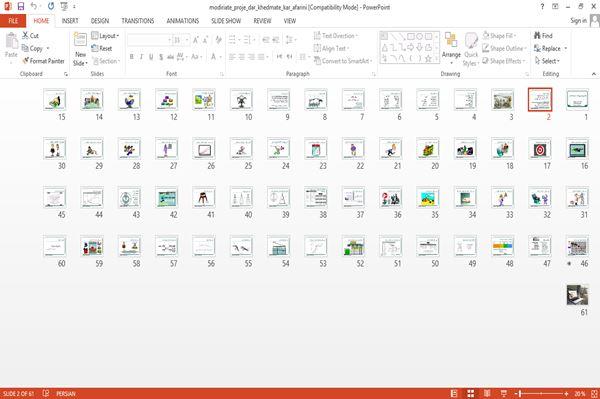The height and width of the screenshot is (399, 600).
Task: Open the Shape Outline dropdown
Action: coord(504,48)
